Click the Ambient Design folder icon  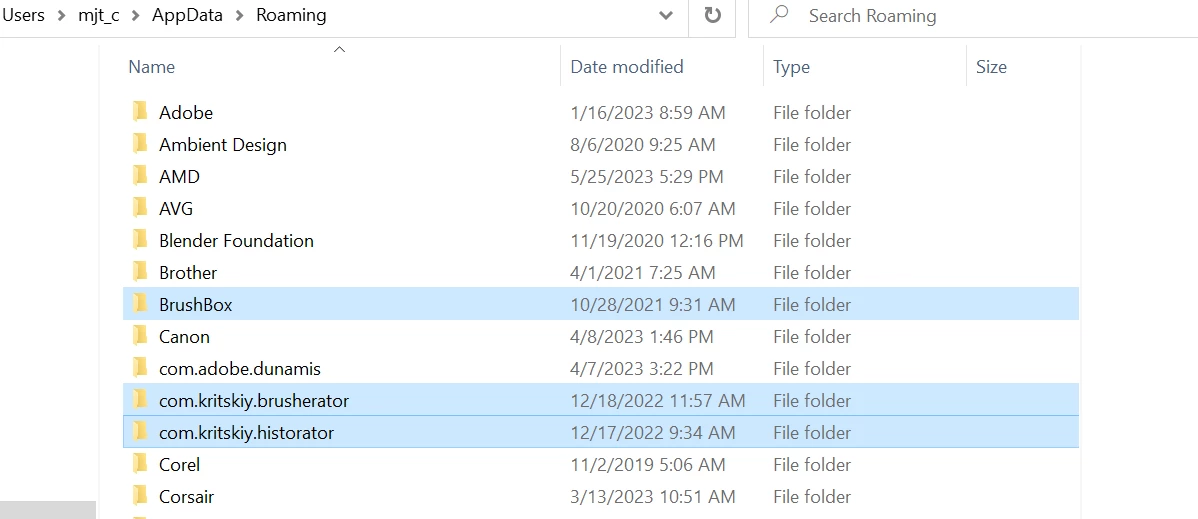(140, 144)
